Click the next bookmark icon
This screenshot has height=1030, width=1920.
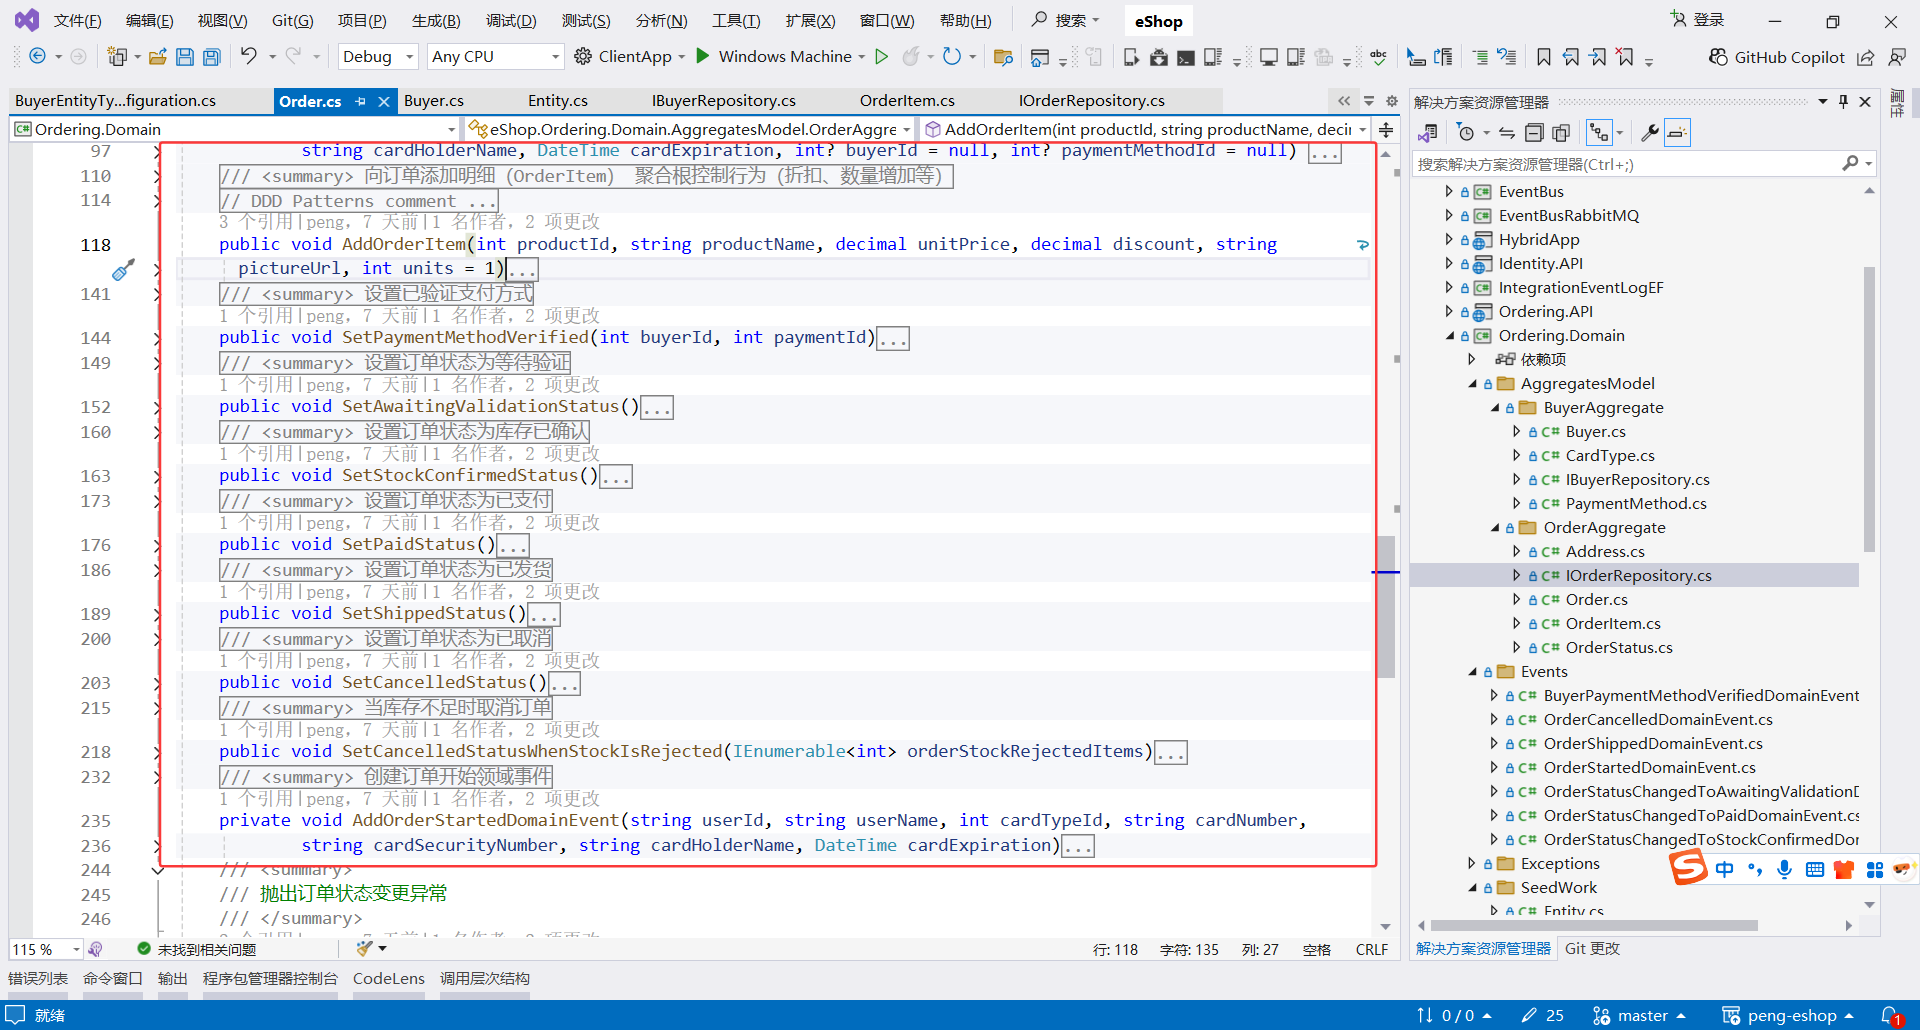point(1598,57)
